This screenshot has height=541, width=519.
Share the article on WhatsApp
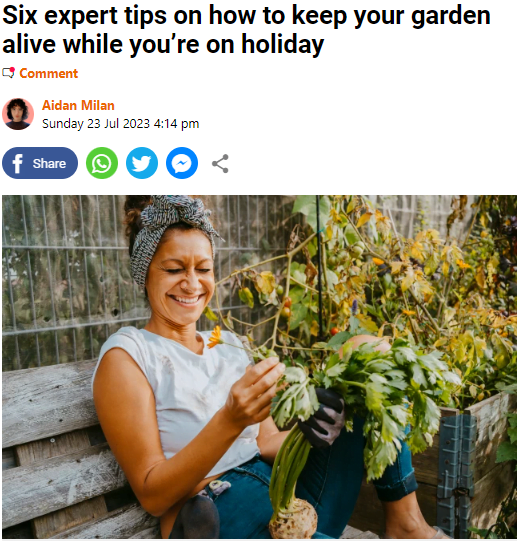102,163
